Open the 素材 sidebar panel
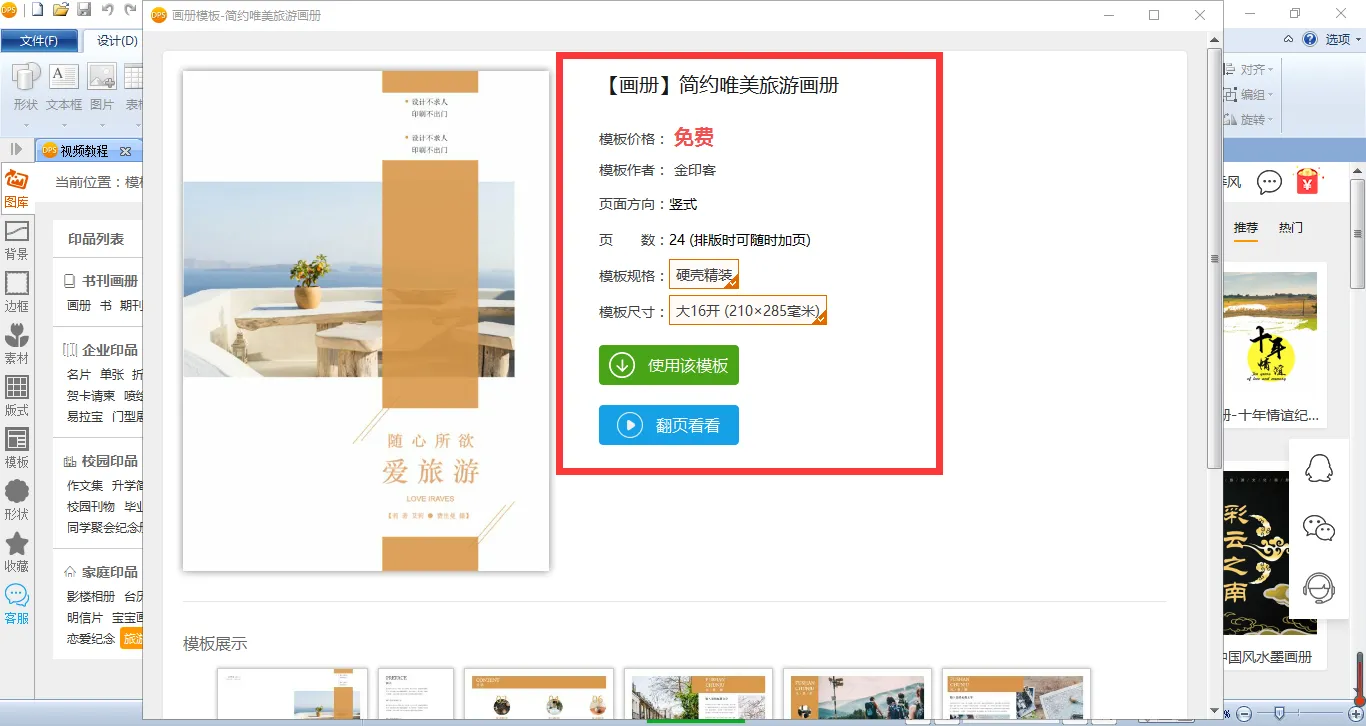 17,344
